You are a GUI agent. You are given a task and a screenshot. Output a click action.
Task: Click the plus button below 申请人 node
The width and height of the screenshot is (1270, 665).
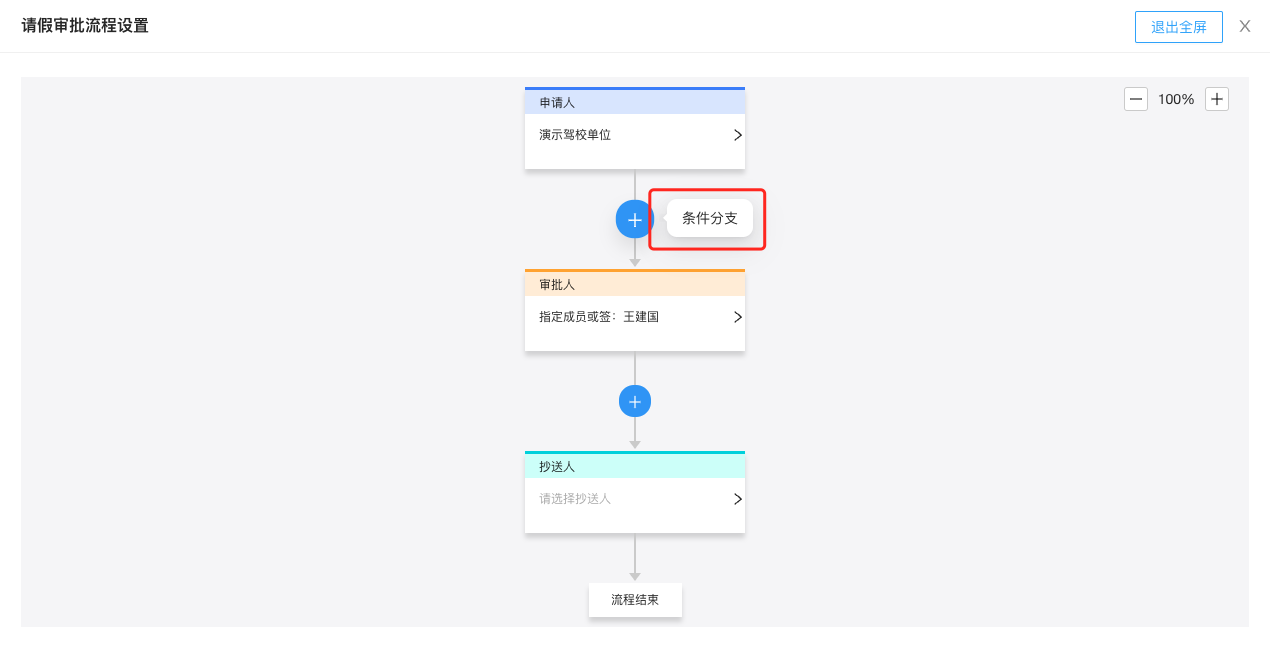634,219
